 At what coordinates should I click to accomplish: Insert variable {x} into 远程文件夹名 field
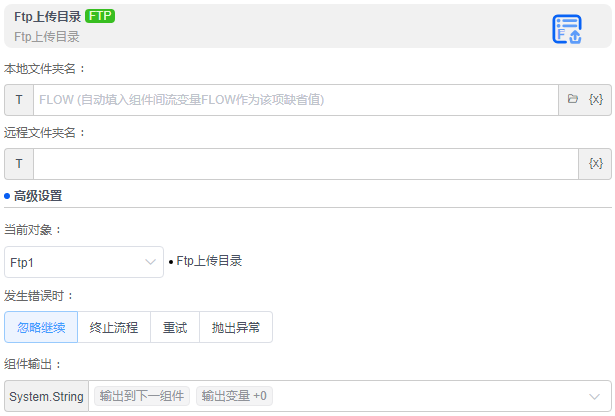(595, 163)
